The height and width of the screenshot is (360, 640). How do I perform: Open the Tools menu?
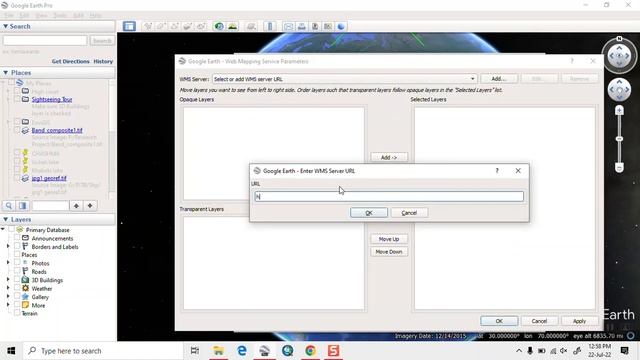[x=60, y=16]
